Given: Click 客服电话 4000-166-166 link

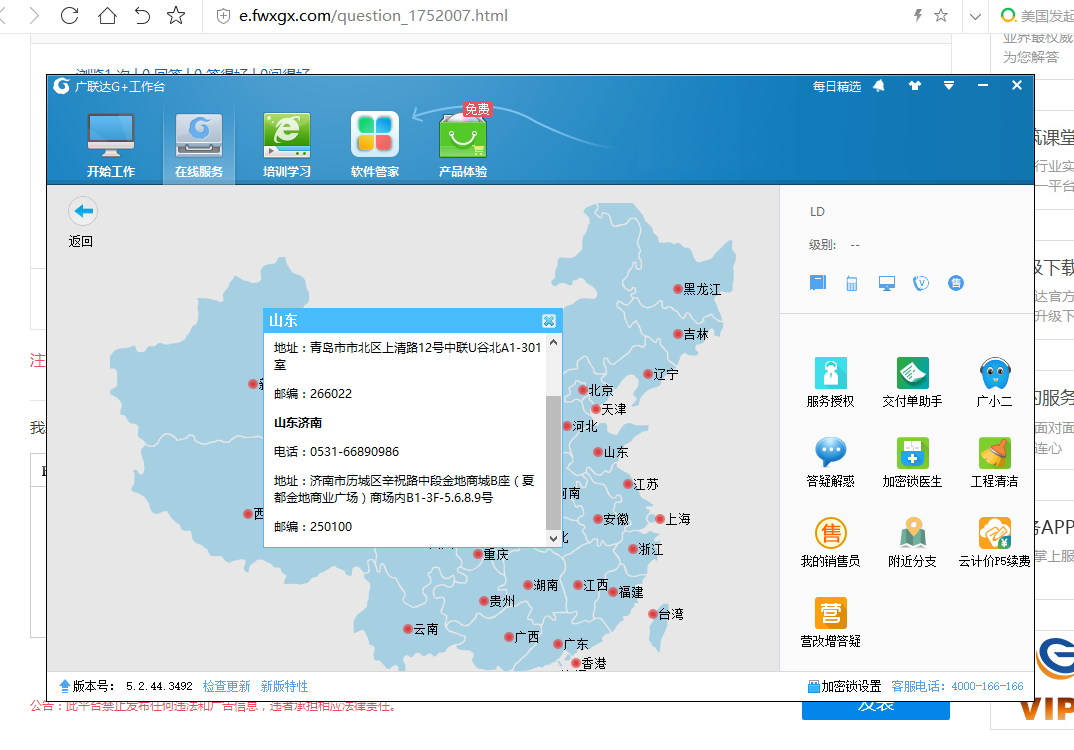Looking at the screenshot, I should tap(958, 686).
